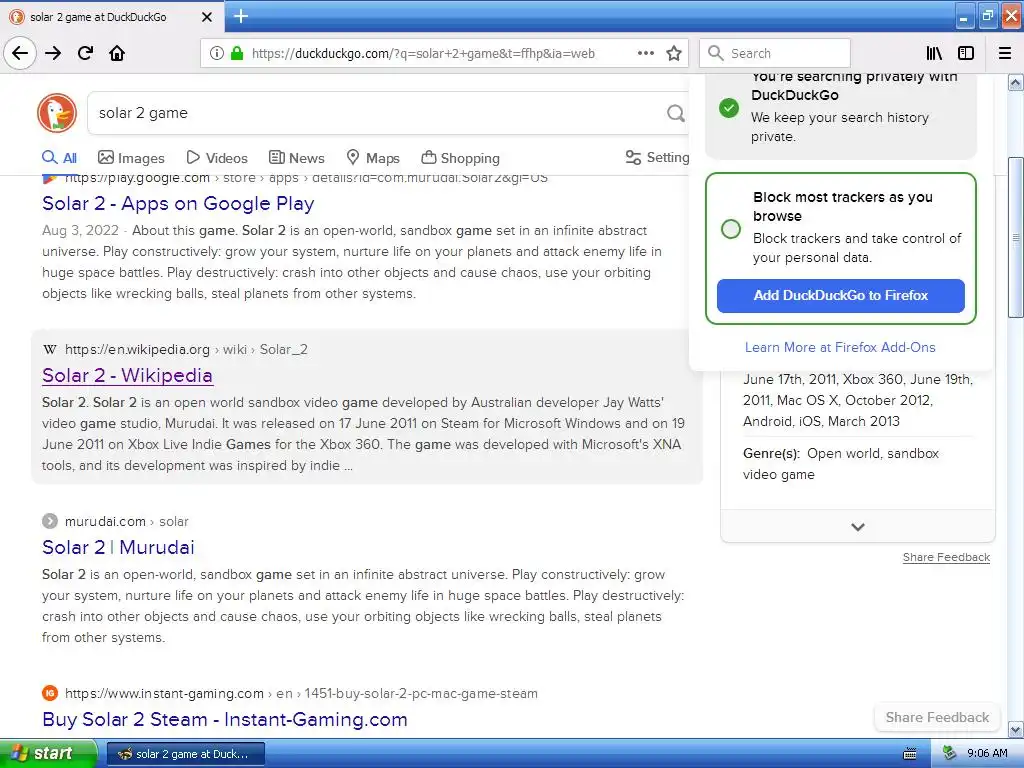Click the underlined Share Feedback link

[x=946, y=557]
